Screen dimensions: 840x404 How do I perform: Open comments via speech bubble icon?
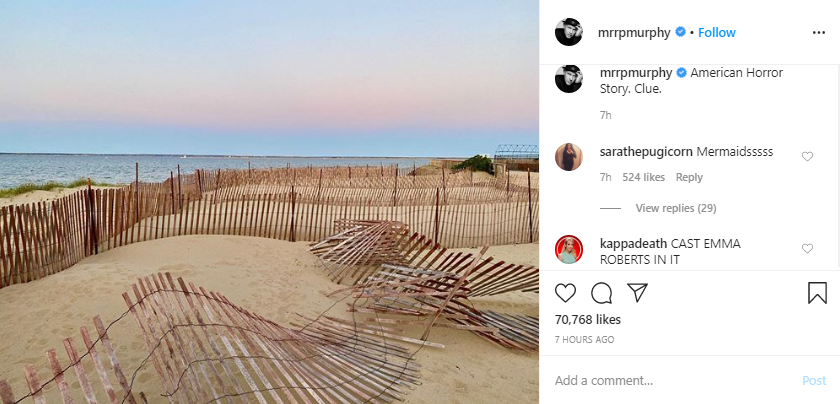coord(601,293)
